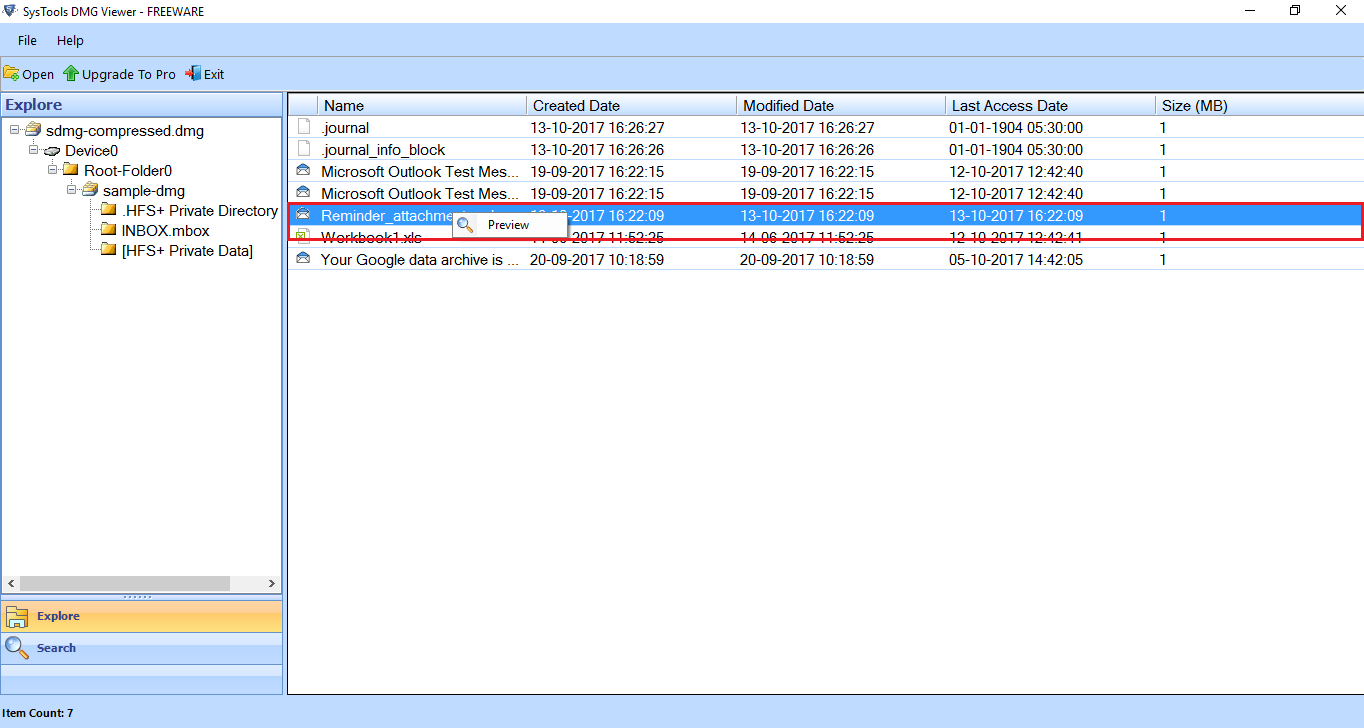The image size is (1364, 728).
Task: Click the mail icon of second Microsoft Outlook Test row
Action: (304, 193)
